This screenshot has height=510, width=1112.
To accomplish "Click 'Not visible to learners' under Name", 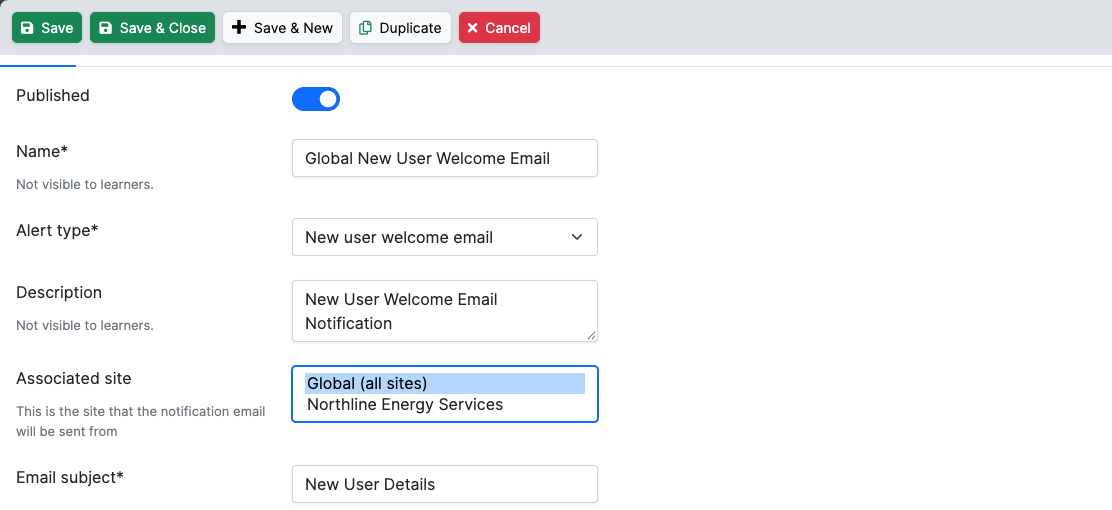I will (84, 184).
